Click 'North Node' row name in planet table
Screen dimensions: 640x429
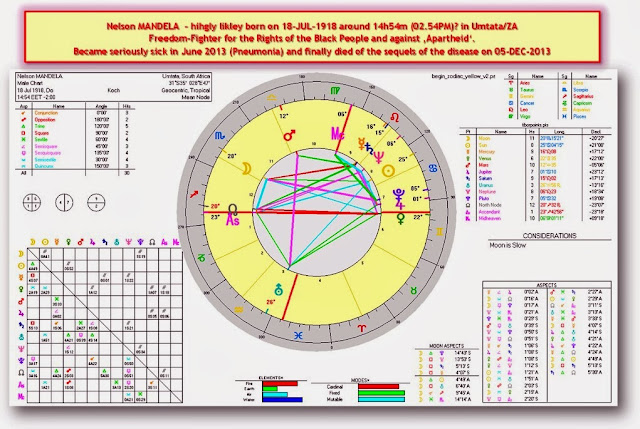click(490, 205)
